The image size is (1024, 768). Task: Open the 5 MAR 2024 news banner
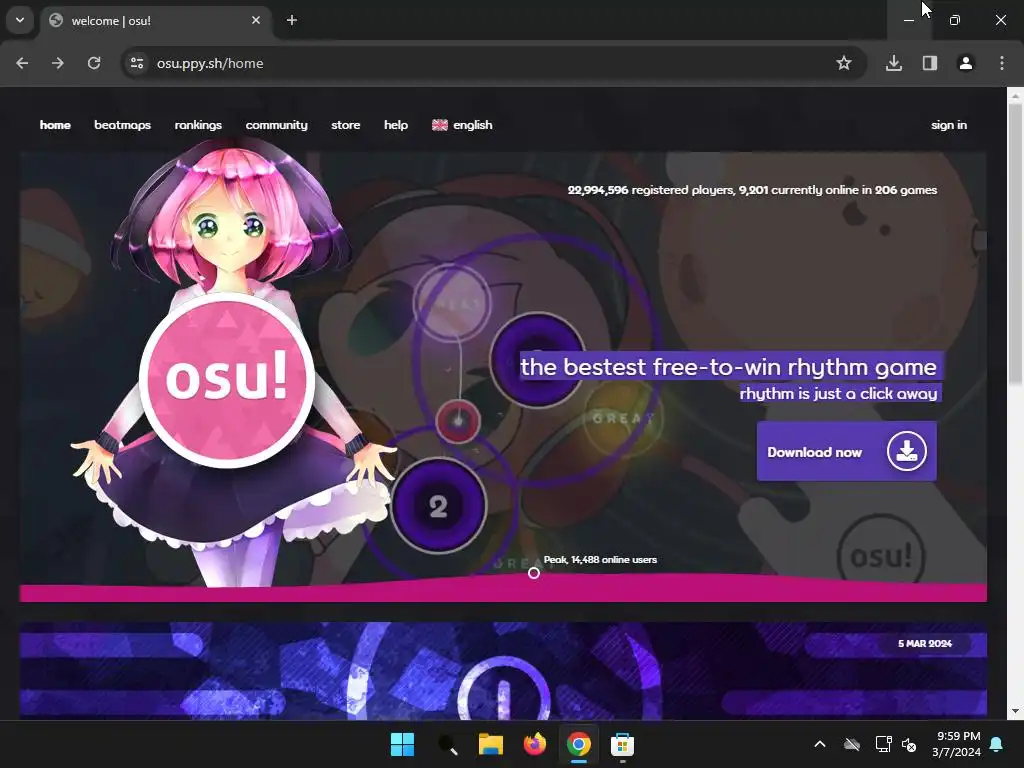[503, 671]
